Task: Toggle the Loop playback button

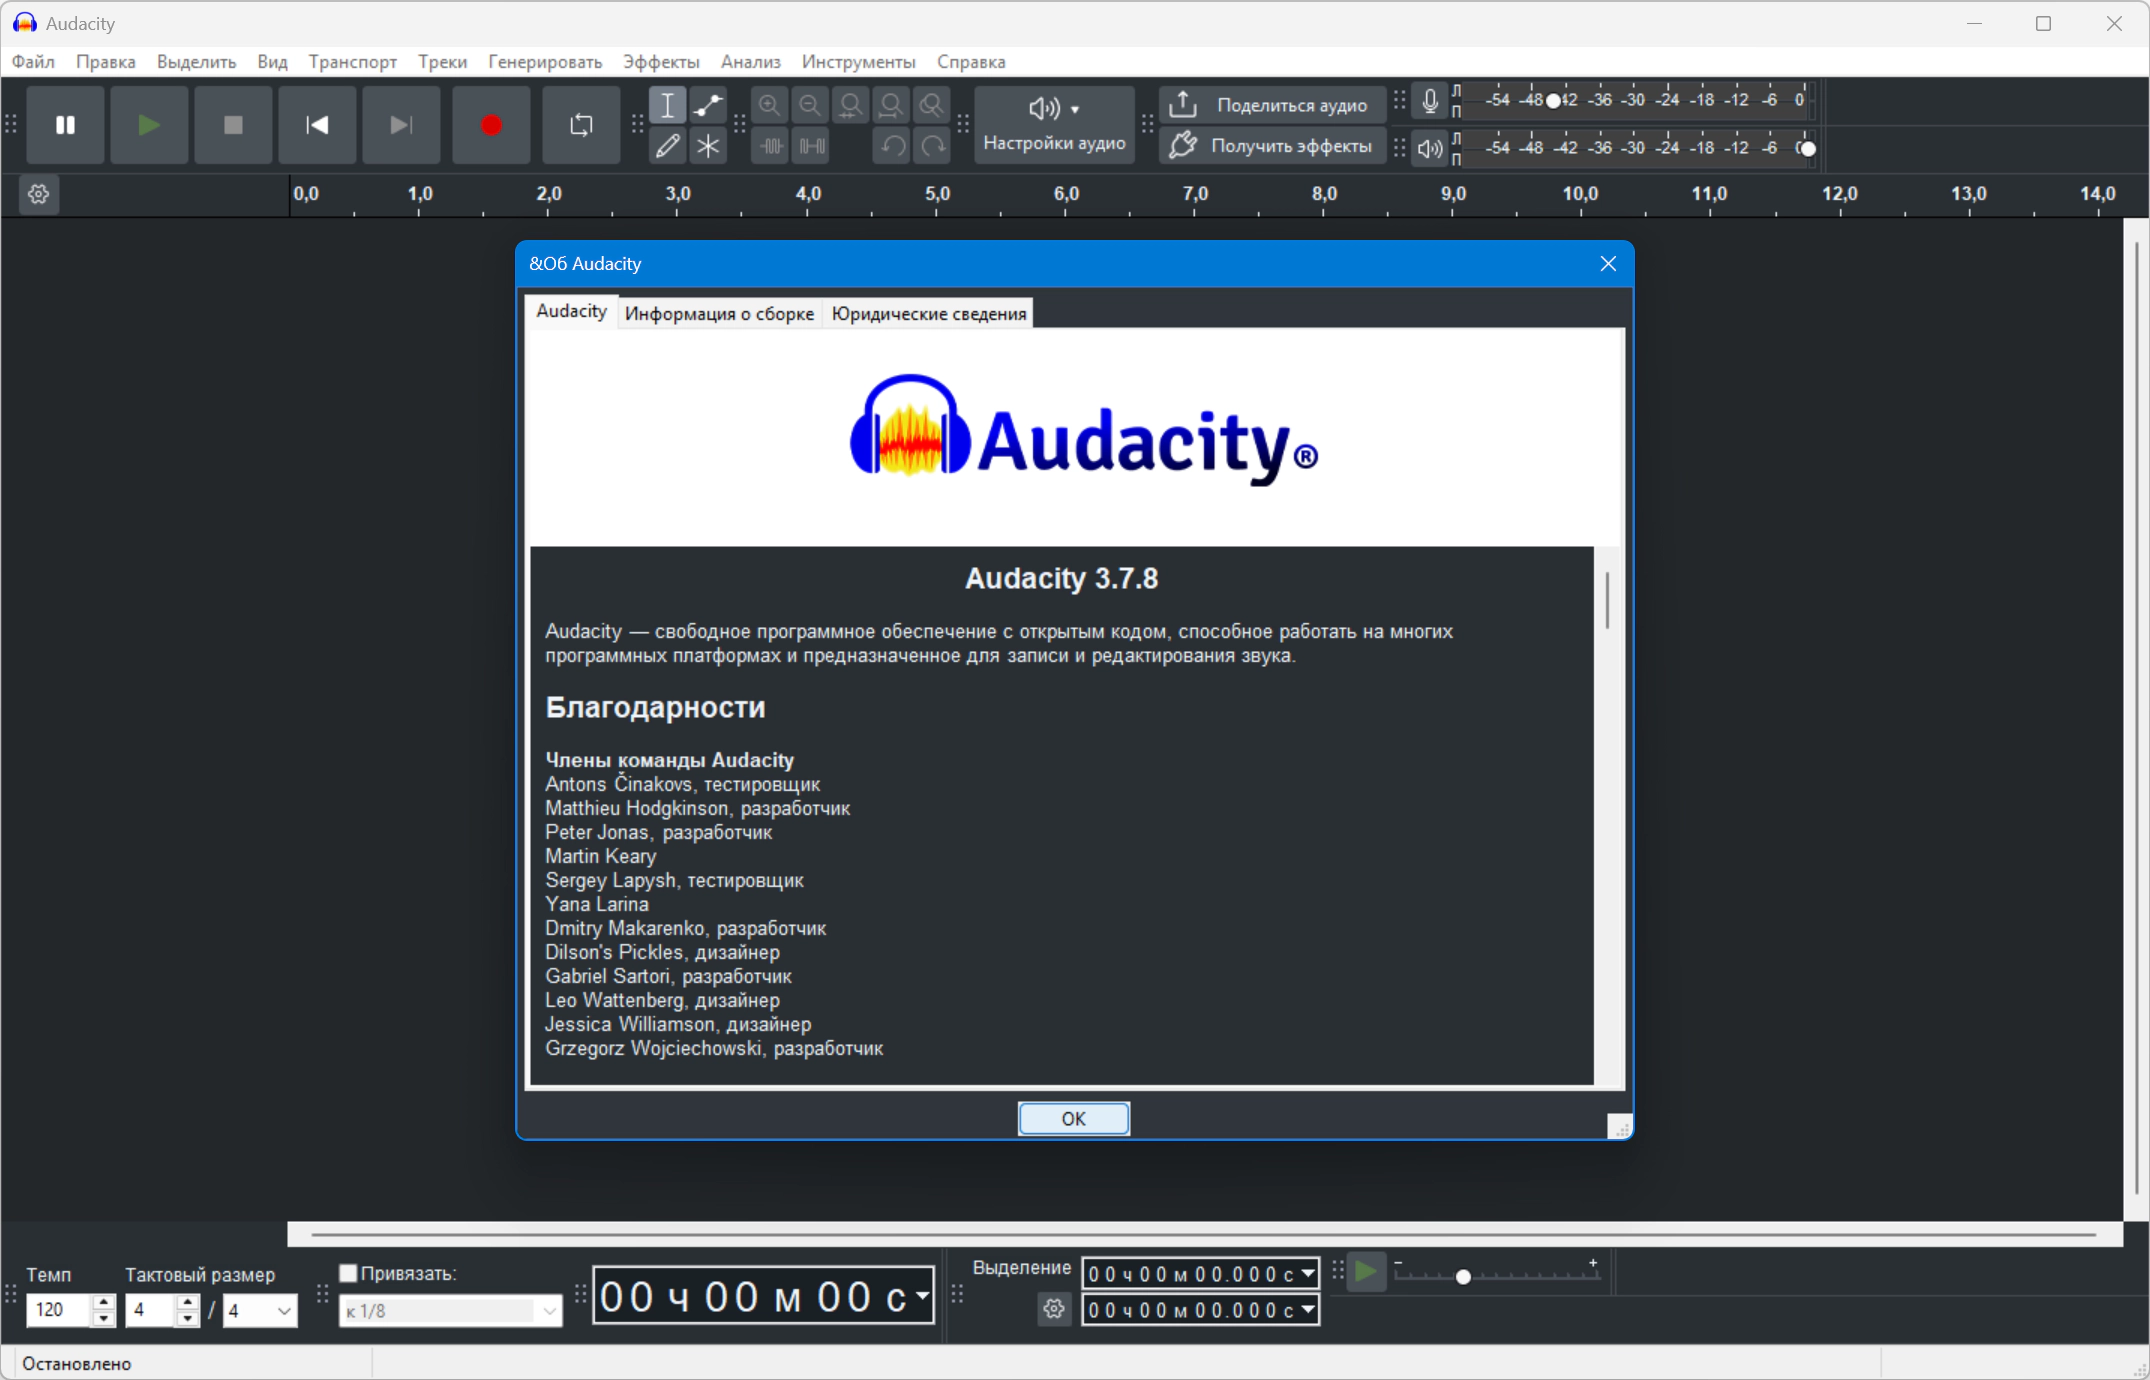Action: click(580, 125)
